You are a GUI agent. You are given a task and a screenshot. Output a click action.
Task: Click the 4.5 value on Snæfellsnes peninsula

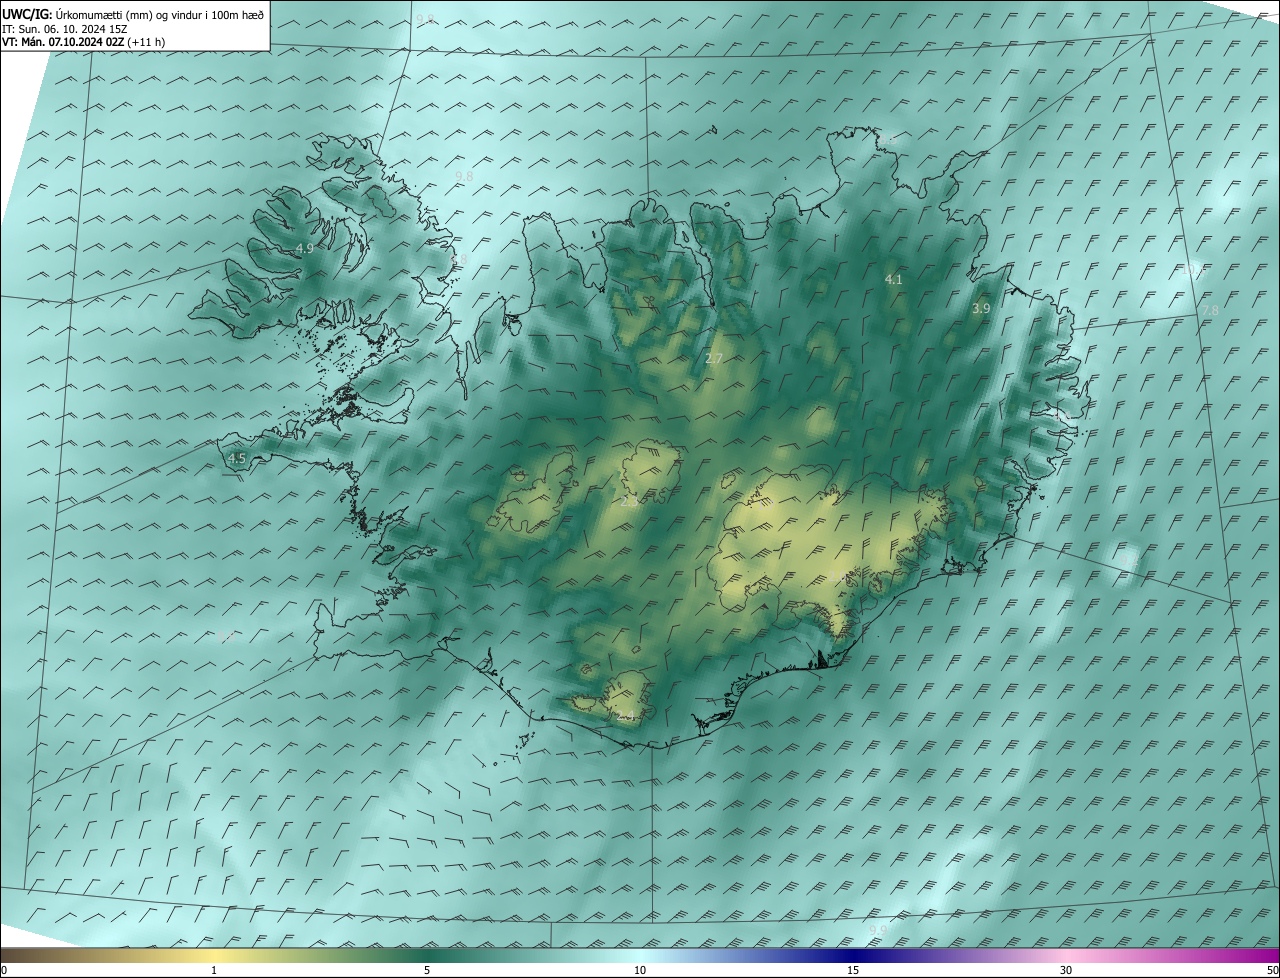(x=237, y=459)
